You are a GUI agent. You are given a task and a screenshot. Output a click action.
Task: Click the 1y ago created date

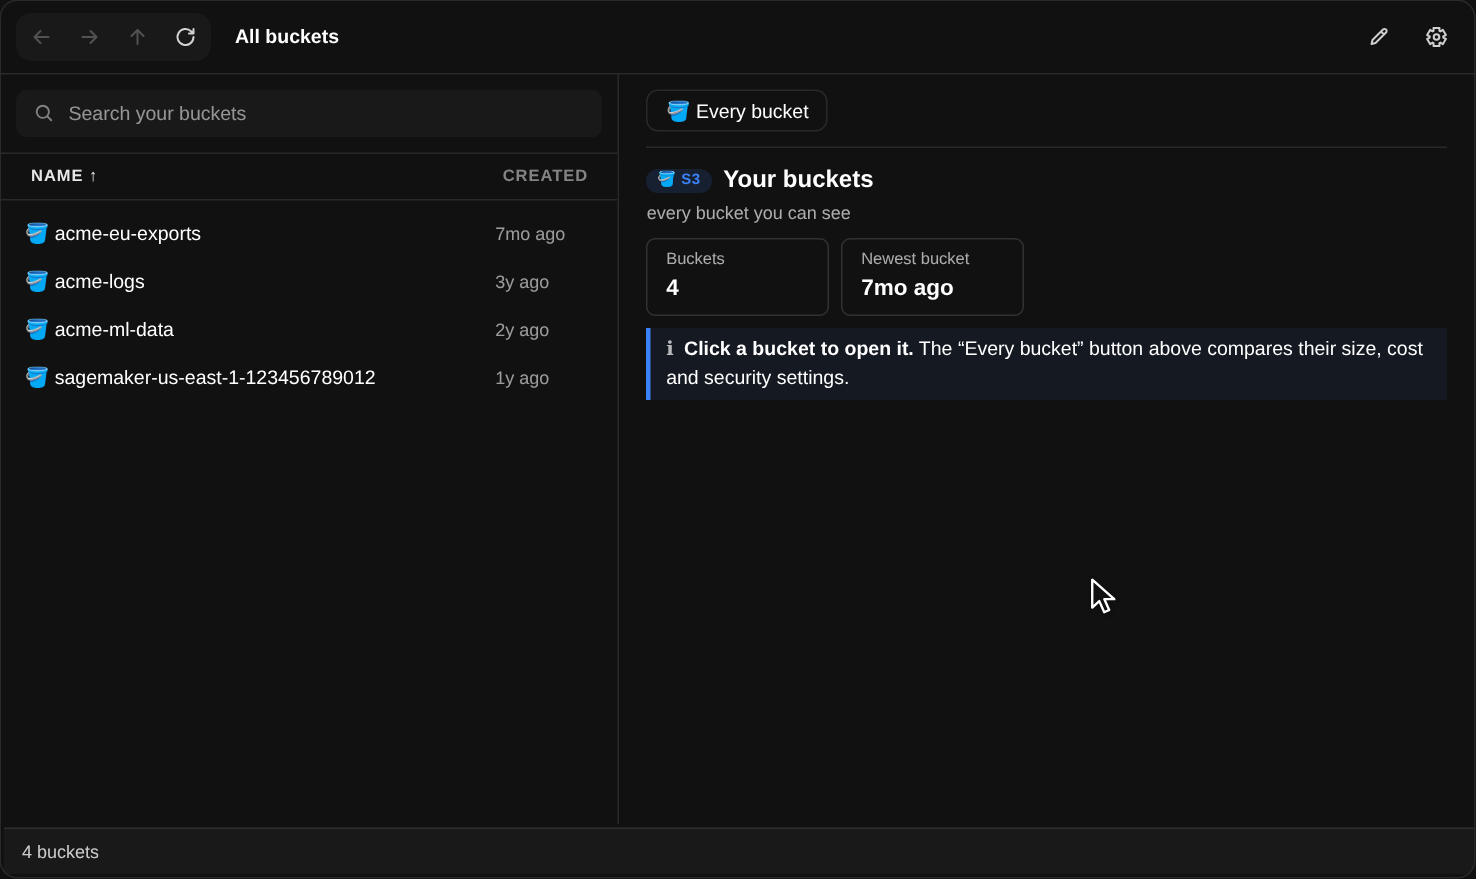click(522, 378)
